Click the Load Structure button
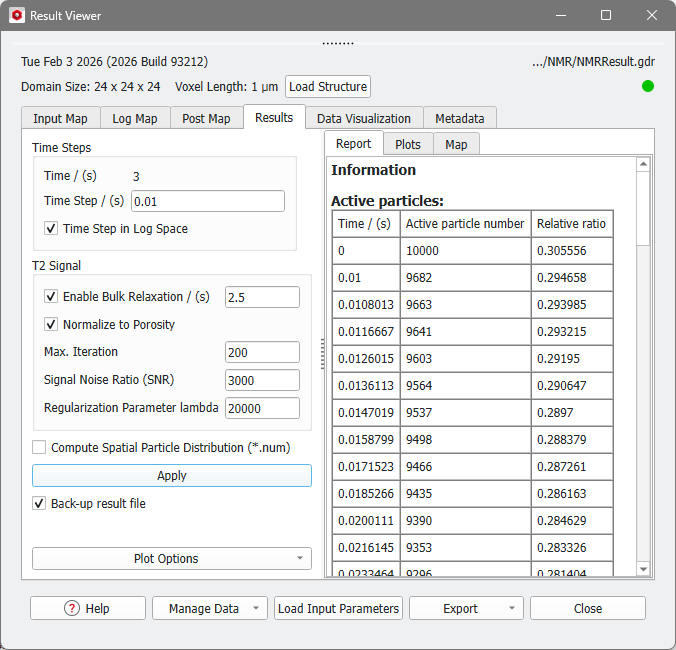676x650 pixels. (x=328, y=87)
